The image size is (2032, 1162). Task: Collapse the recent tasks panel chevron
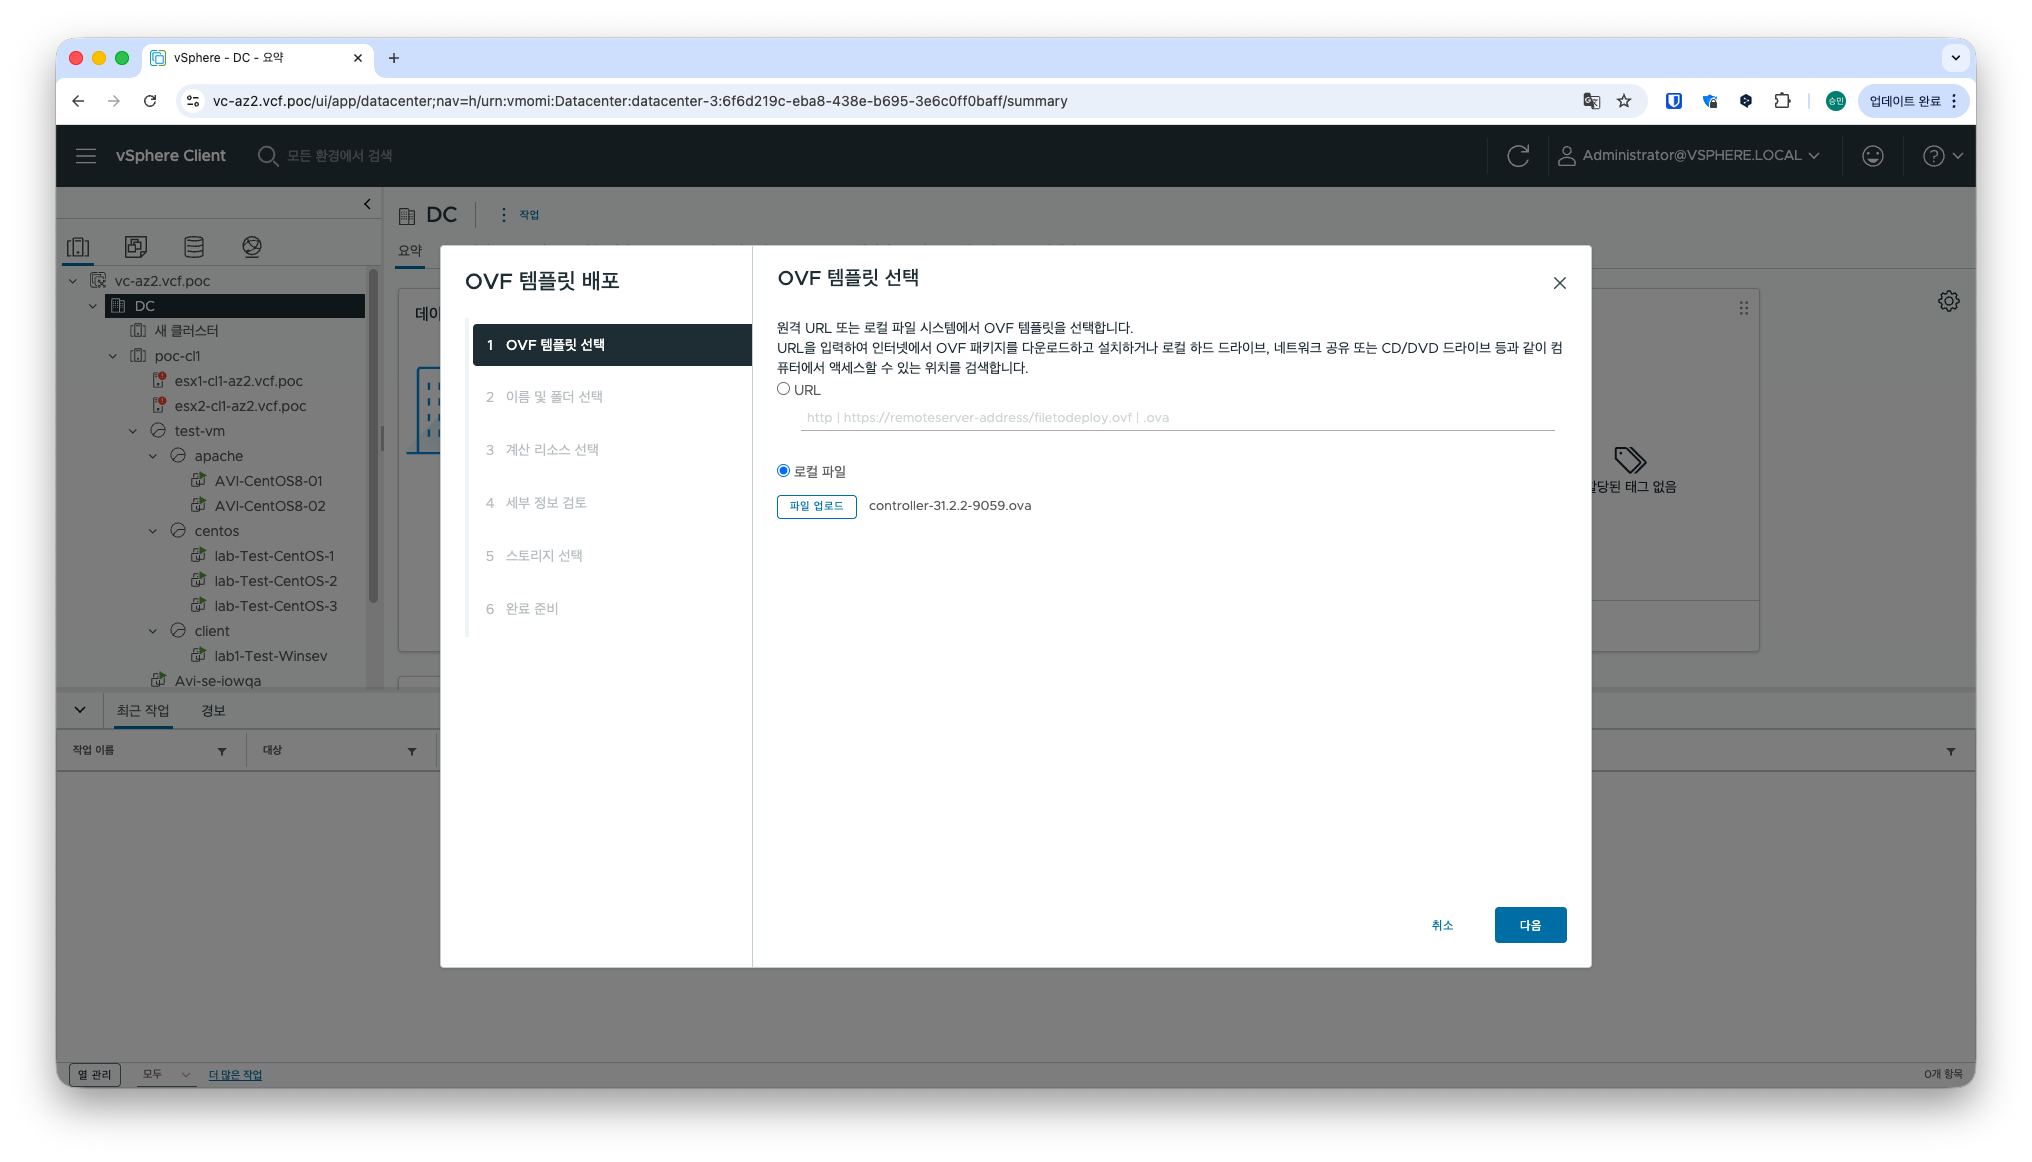pos(80,710)
